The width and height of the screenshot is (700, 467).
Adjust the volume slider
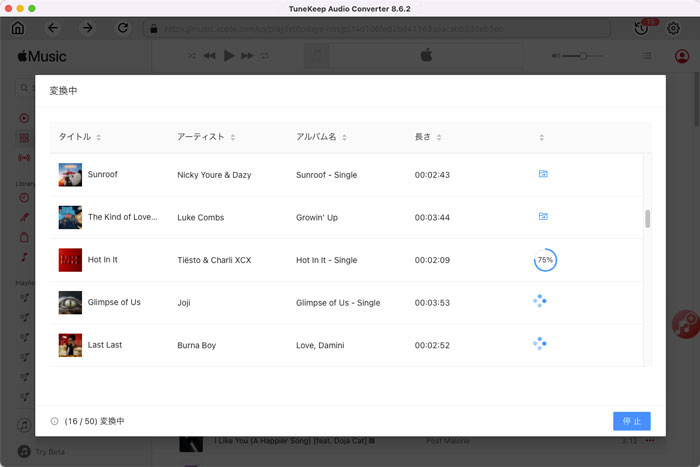[x=582, y=56]
